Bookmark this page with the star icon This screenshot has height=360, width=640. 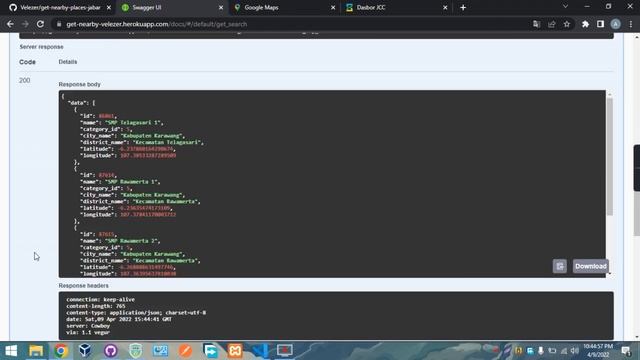coord(567,24)
